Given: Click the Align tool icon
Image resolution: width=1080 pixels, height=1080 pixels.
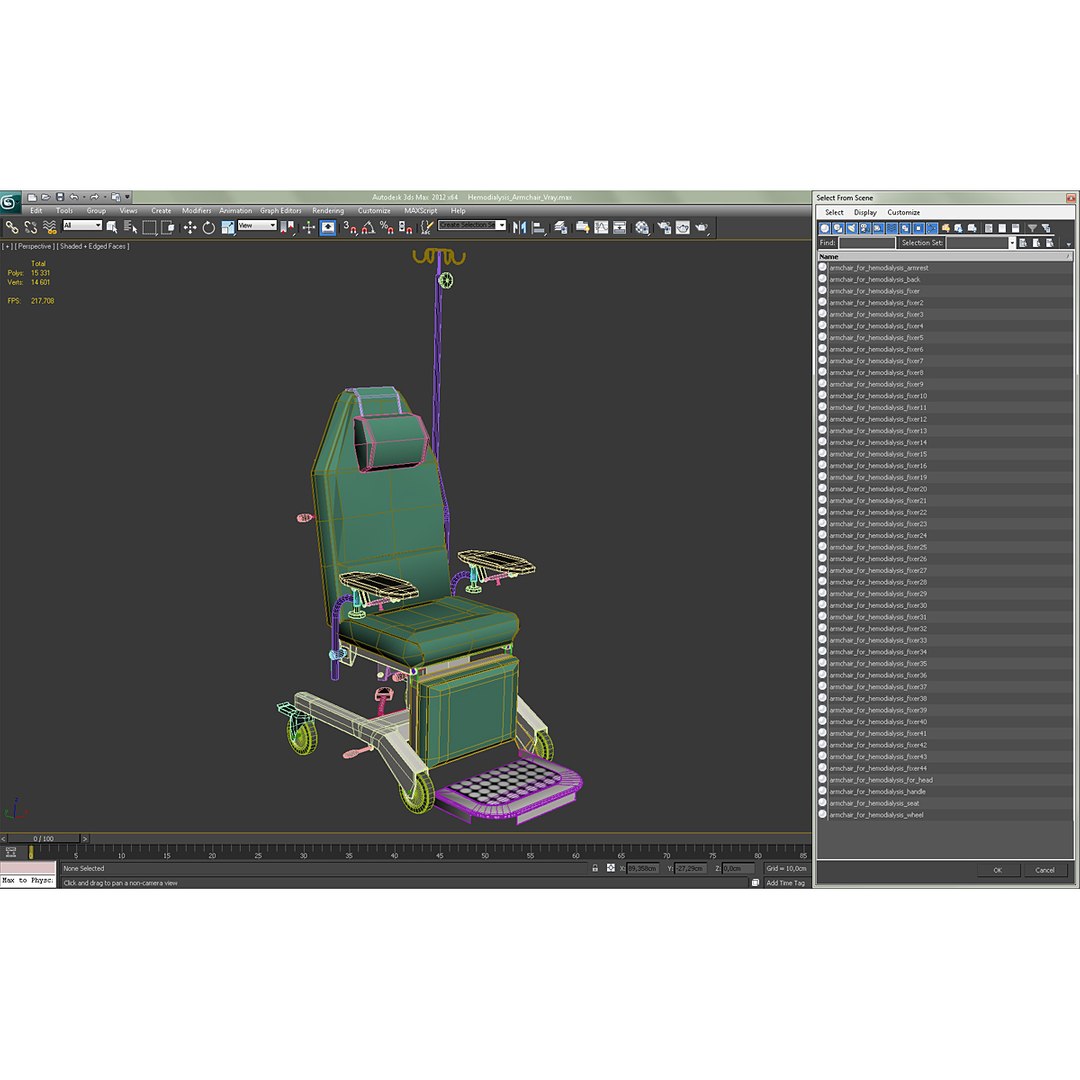Looking at the screenshot, I should click(x=539, y=227).
